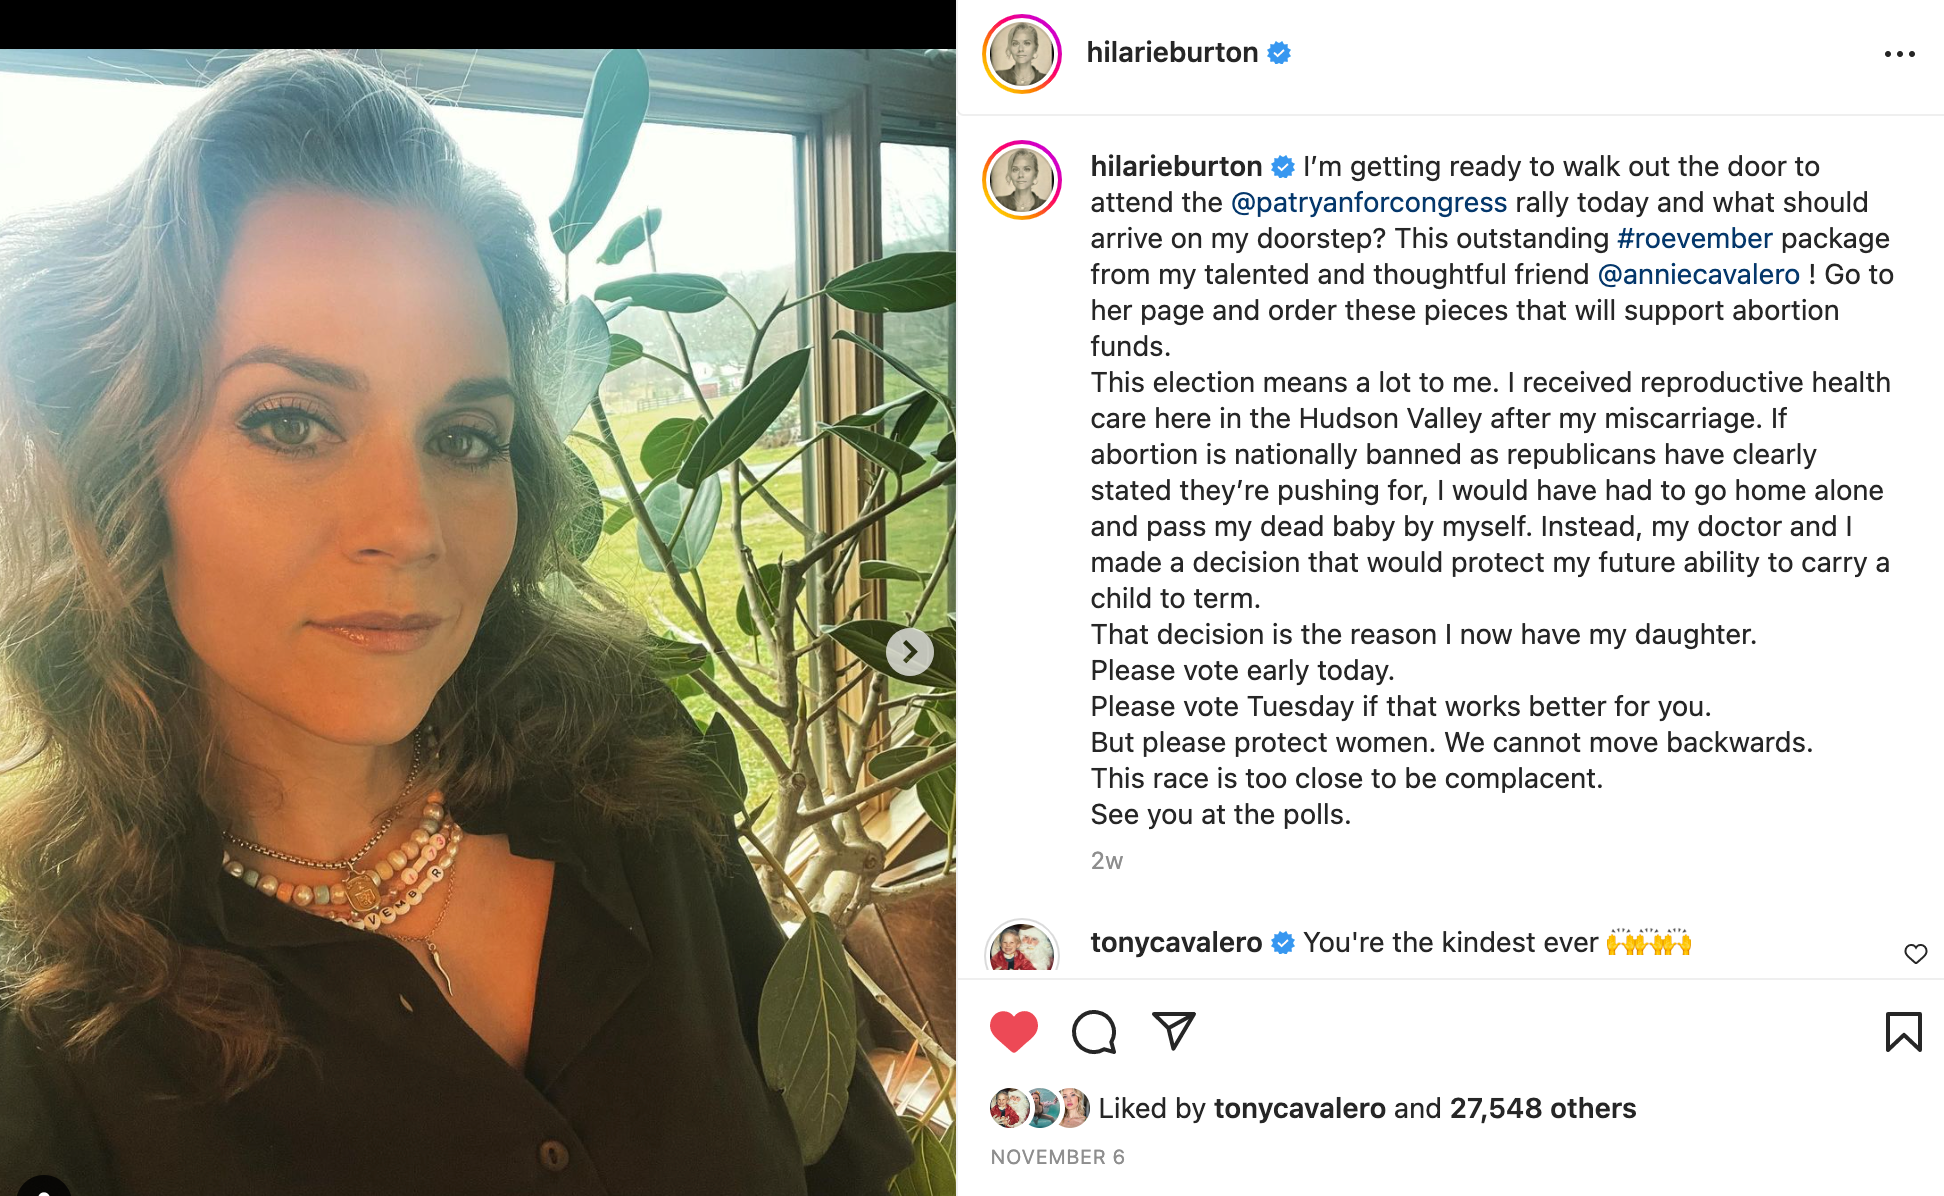Click the November 6 post date
Image resolution: width=1944 pixels, height=1196 pixels.
tap(1057, 1157)
